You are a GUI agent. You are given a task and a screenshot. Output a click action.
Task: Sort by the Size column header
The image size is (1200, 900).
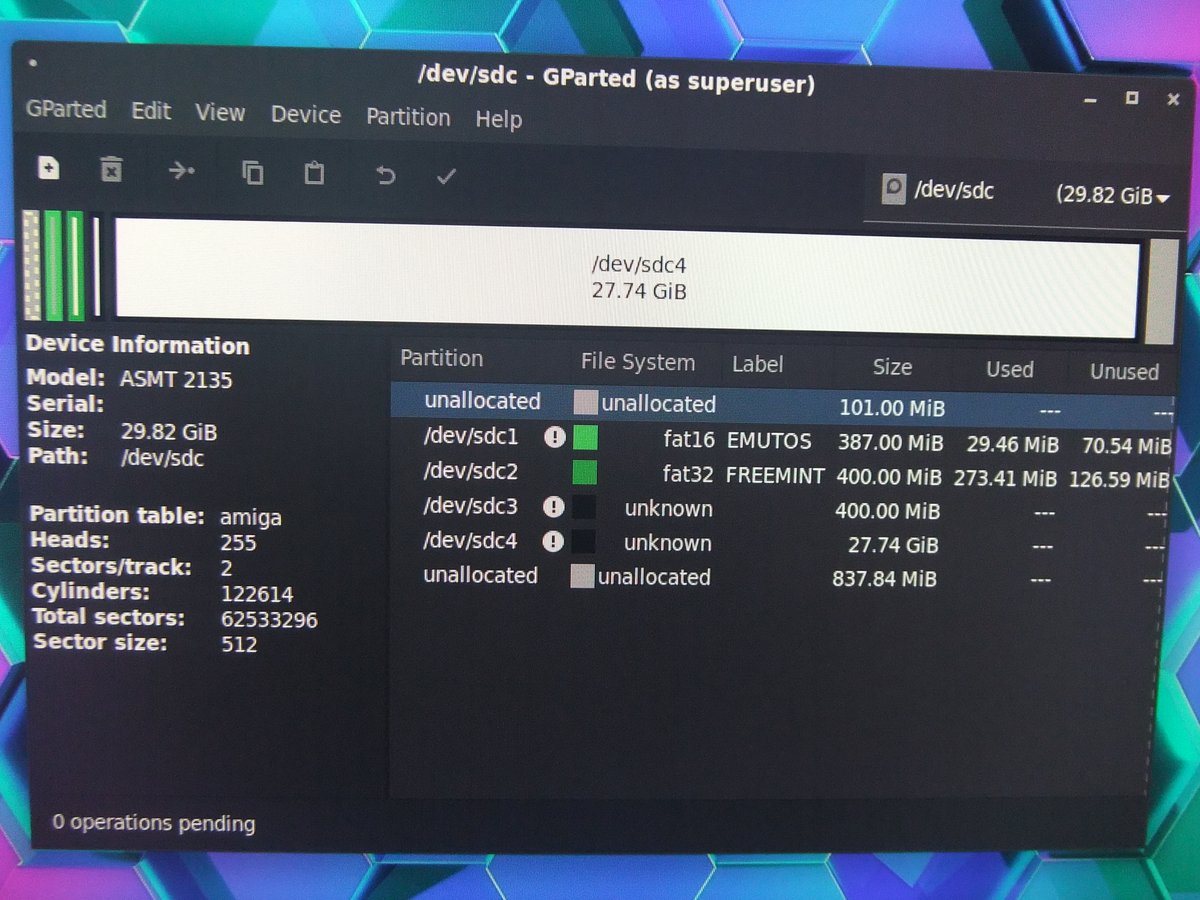(x=892, y=367)
